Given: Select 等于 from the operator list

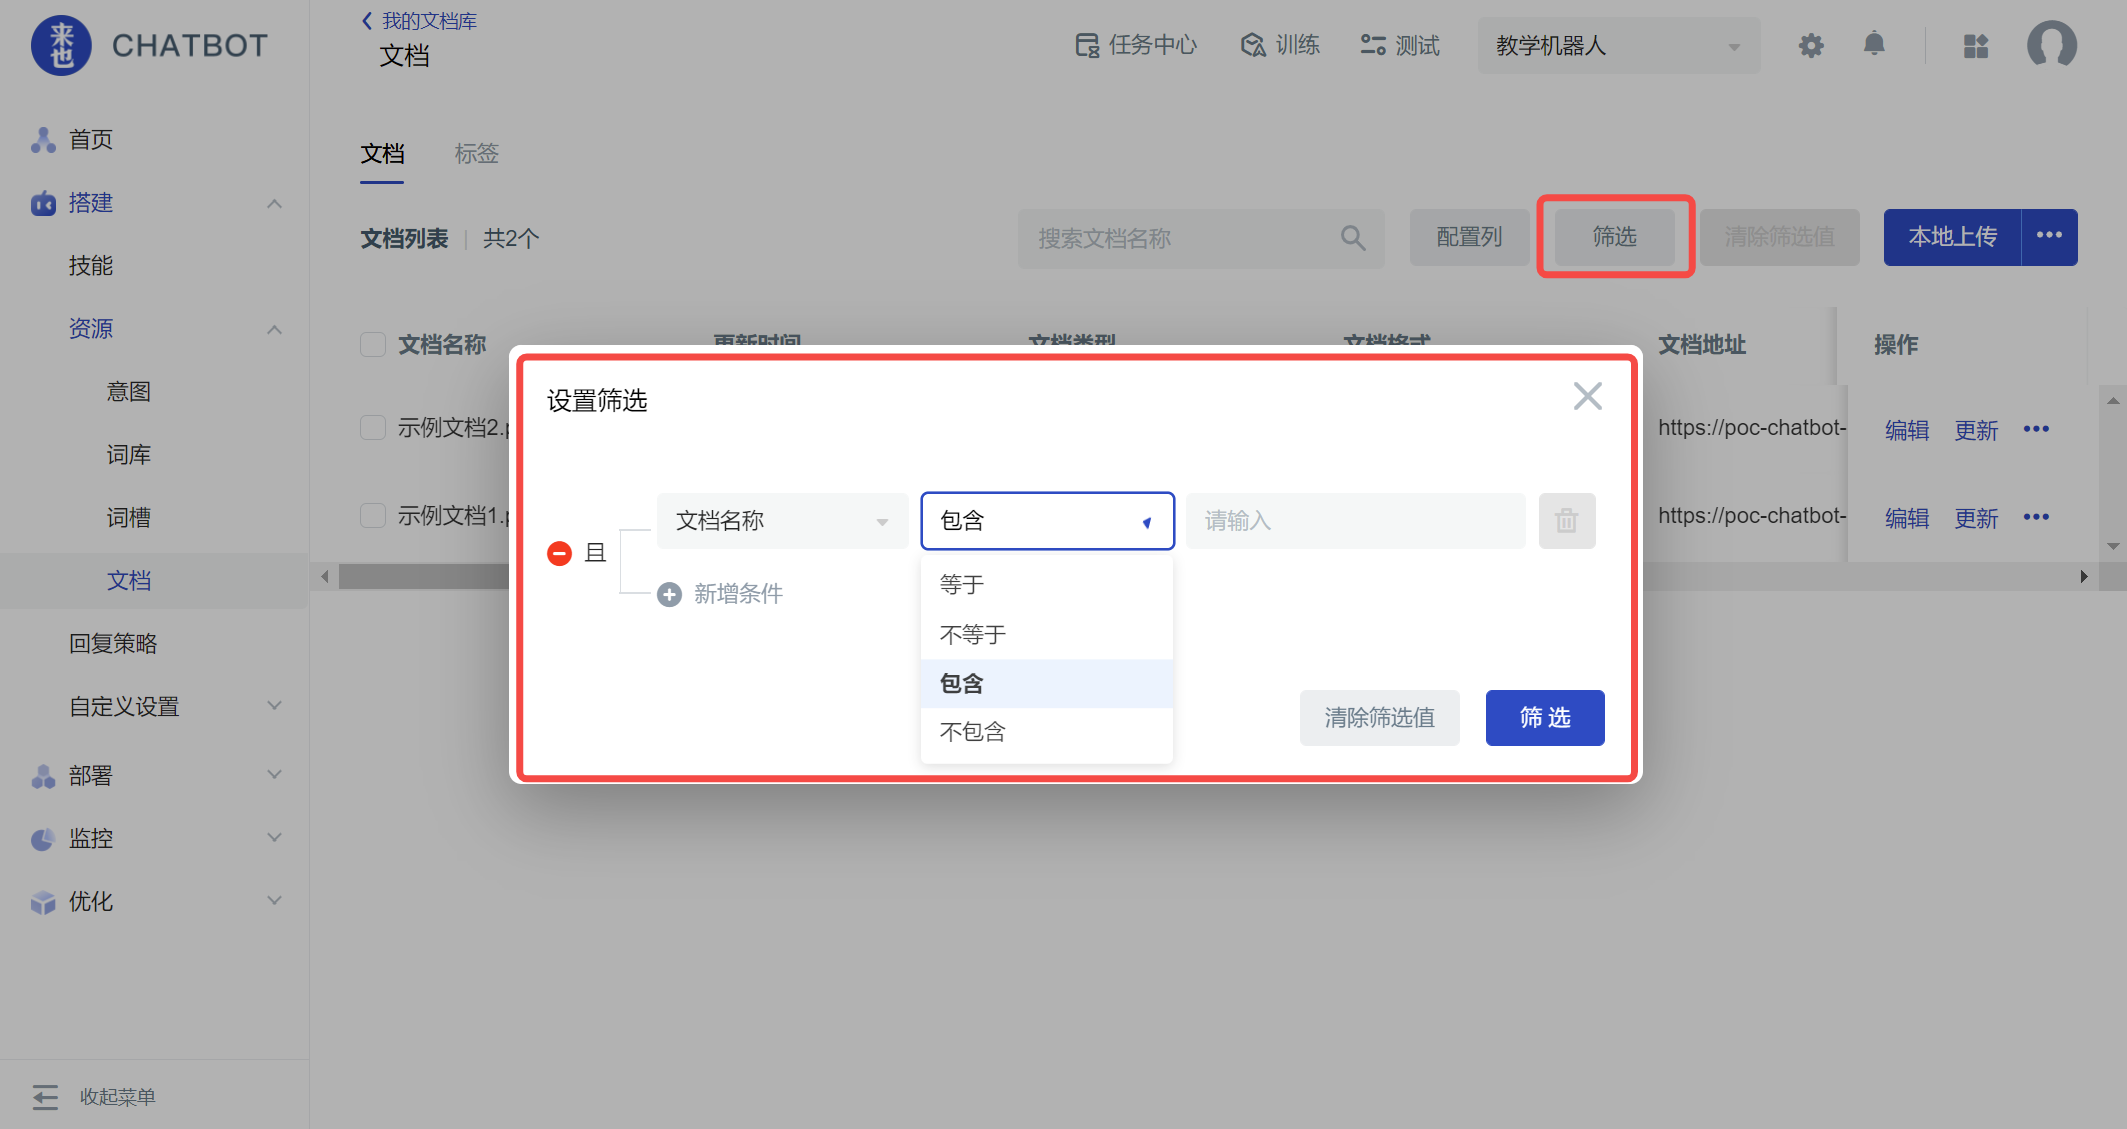Looking at the screenshot, I should (1047, 585).
